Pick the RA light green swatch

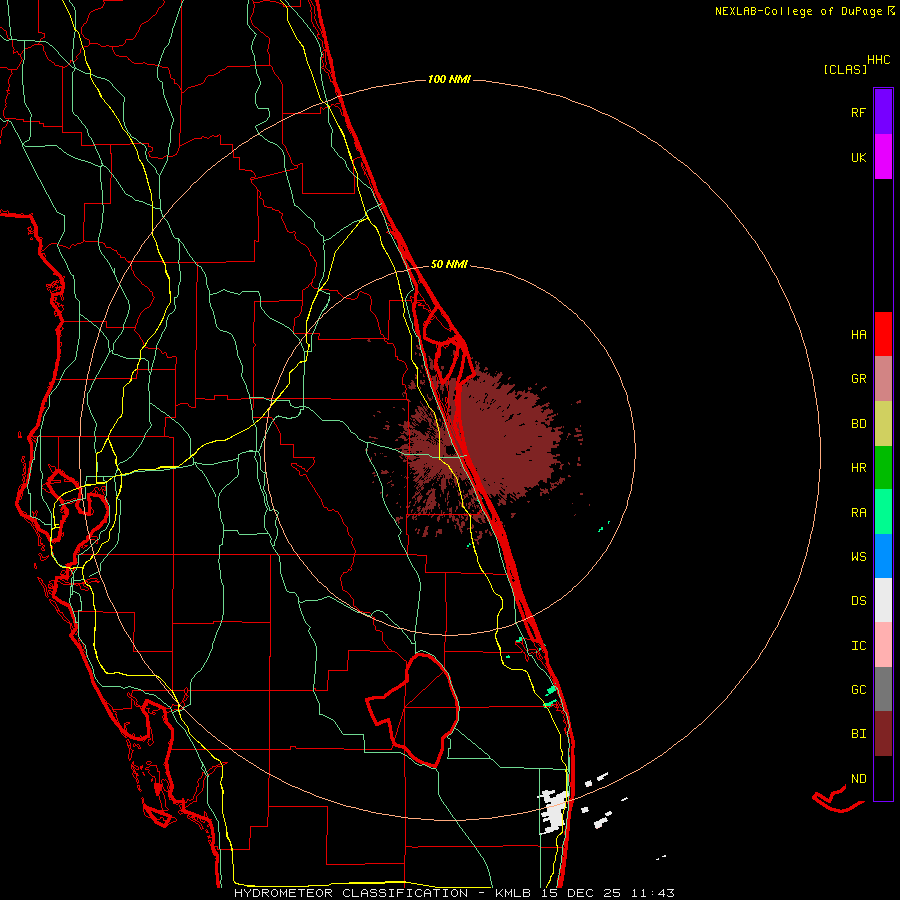[883, 512]
